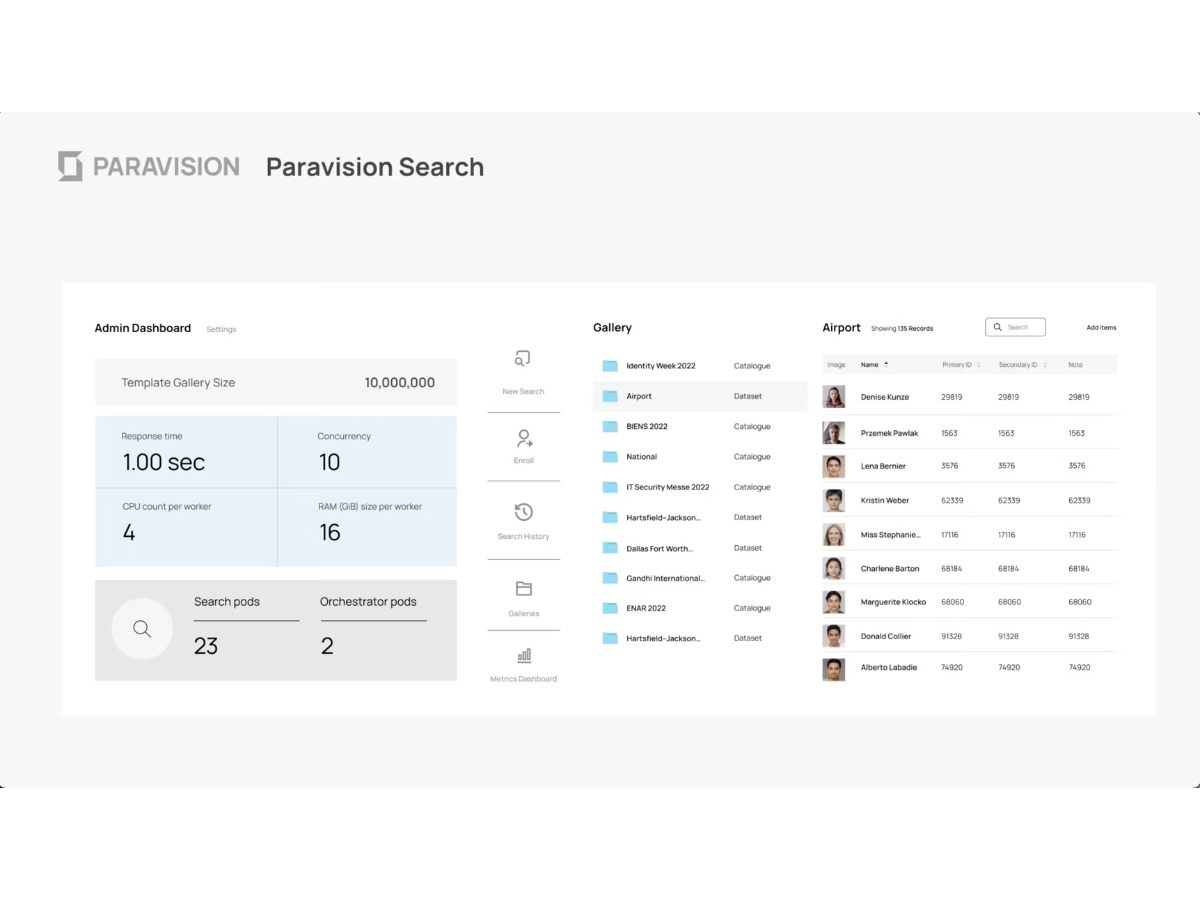Viewport: 1200px width, 900px height.
Task: Click the Image column header
Action: pyautogui.click(x=836, y=365)
